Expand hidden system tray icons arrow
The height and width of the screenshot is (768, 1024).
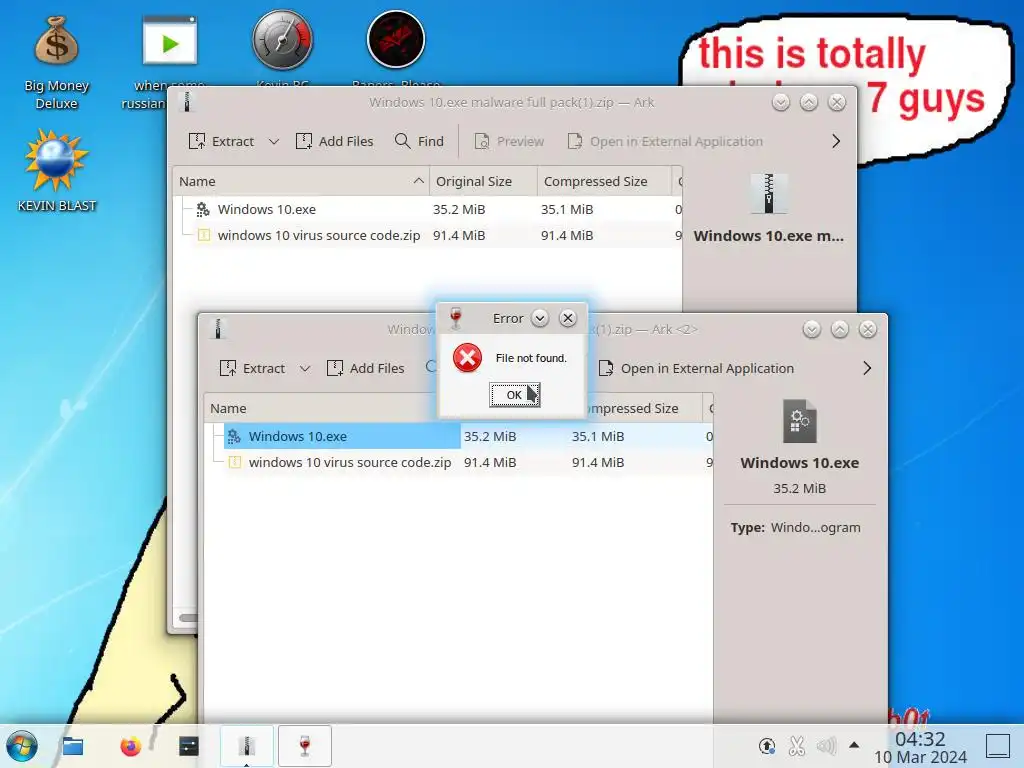pos(854,744)
